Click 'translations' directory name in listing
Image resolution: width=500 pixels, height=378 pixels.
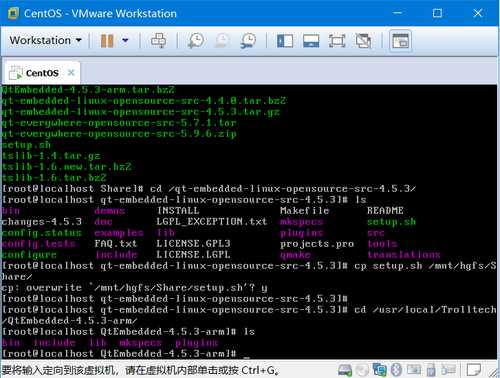404,255
